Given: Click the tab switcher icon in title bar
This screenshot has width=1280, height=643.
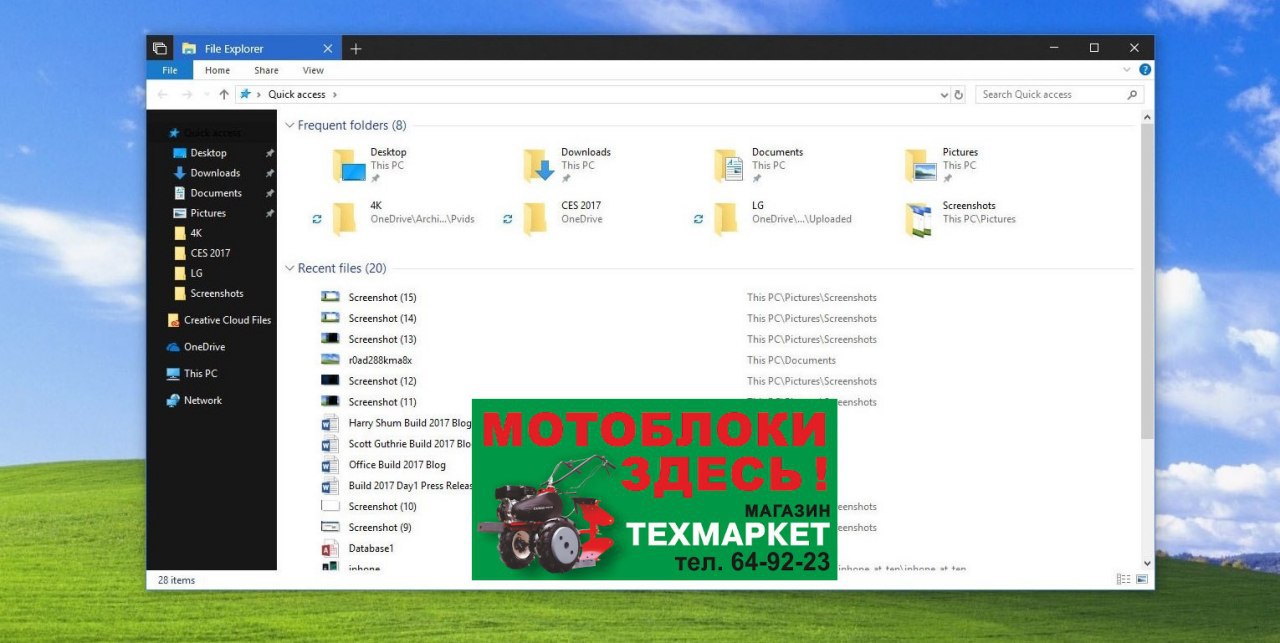Looking at the screenshot, I should (159, 48).
